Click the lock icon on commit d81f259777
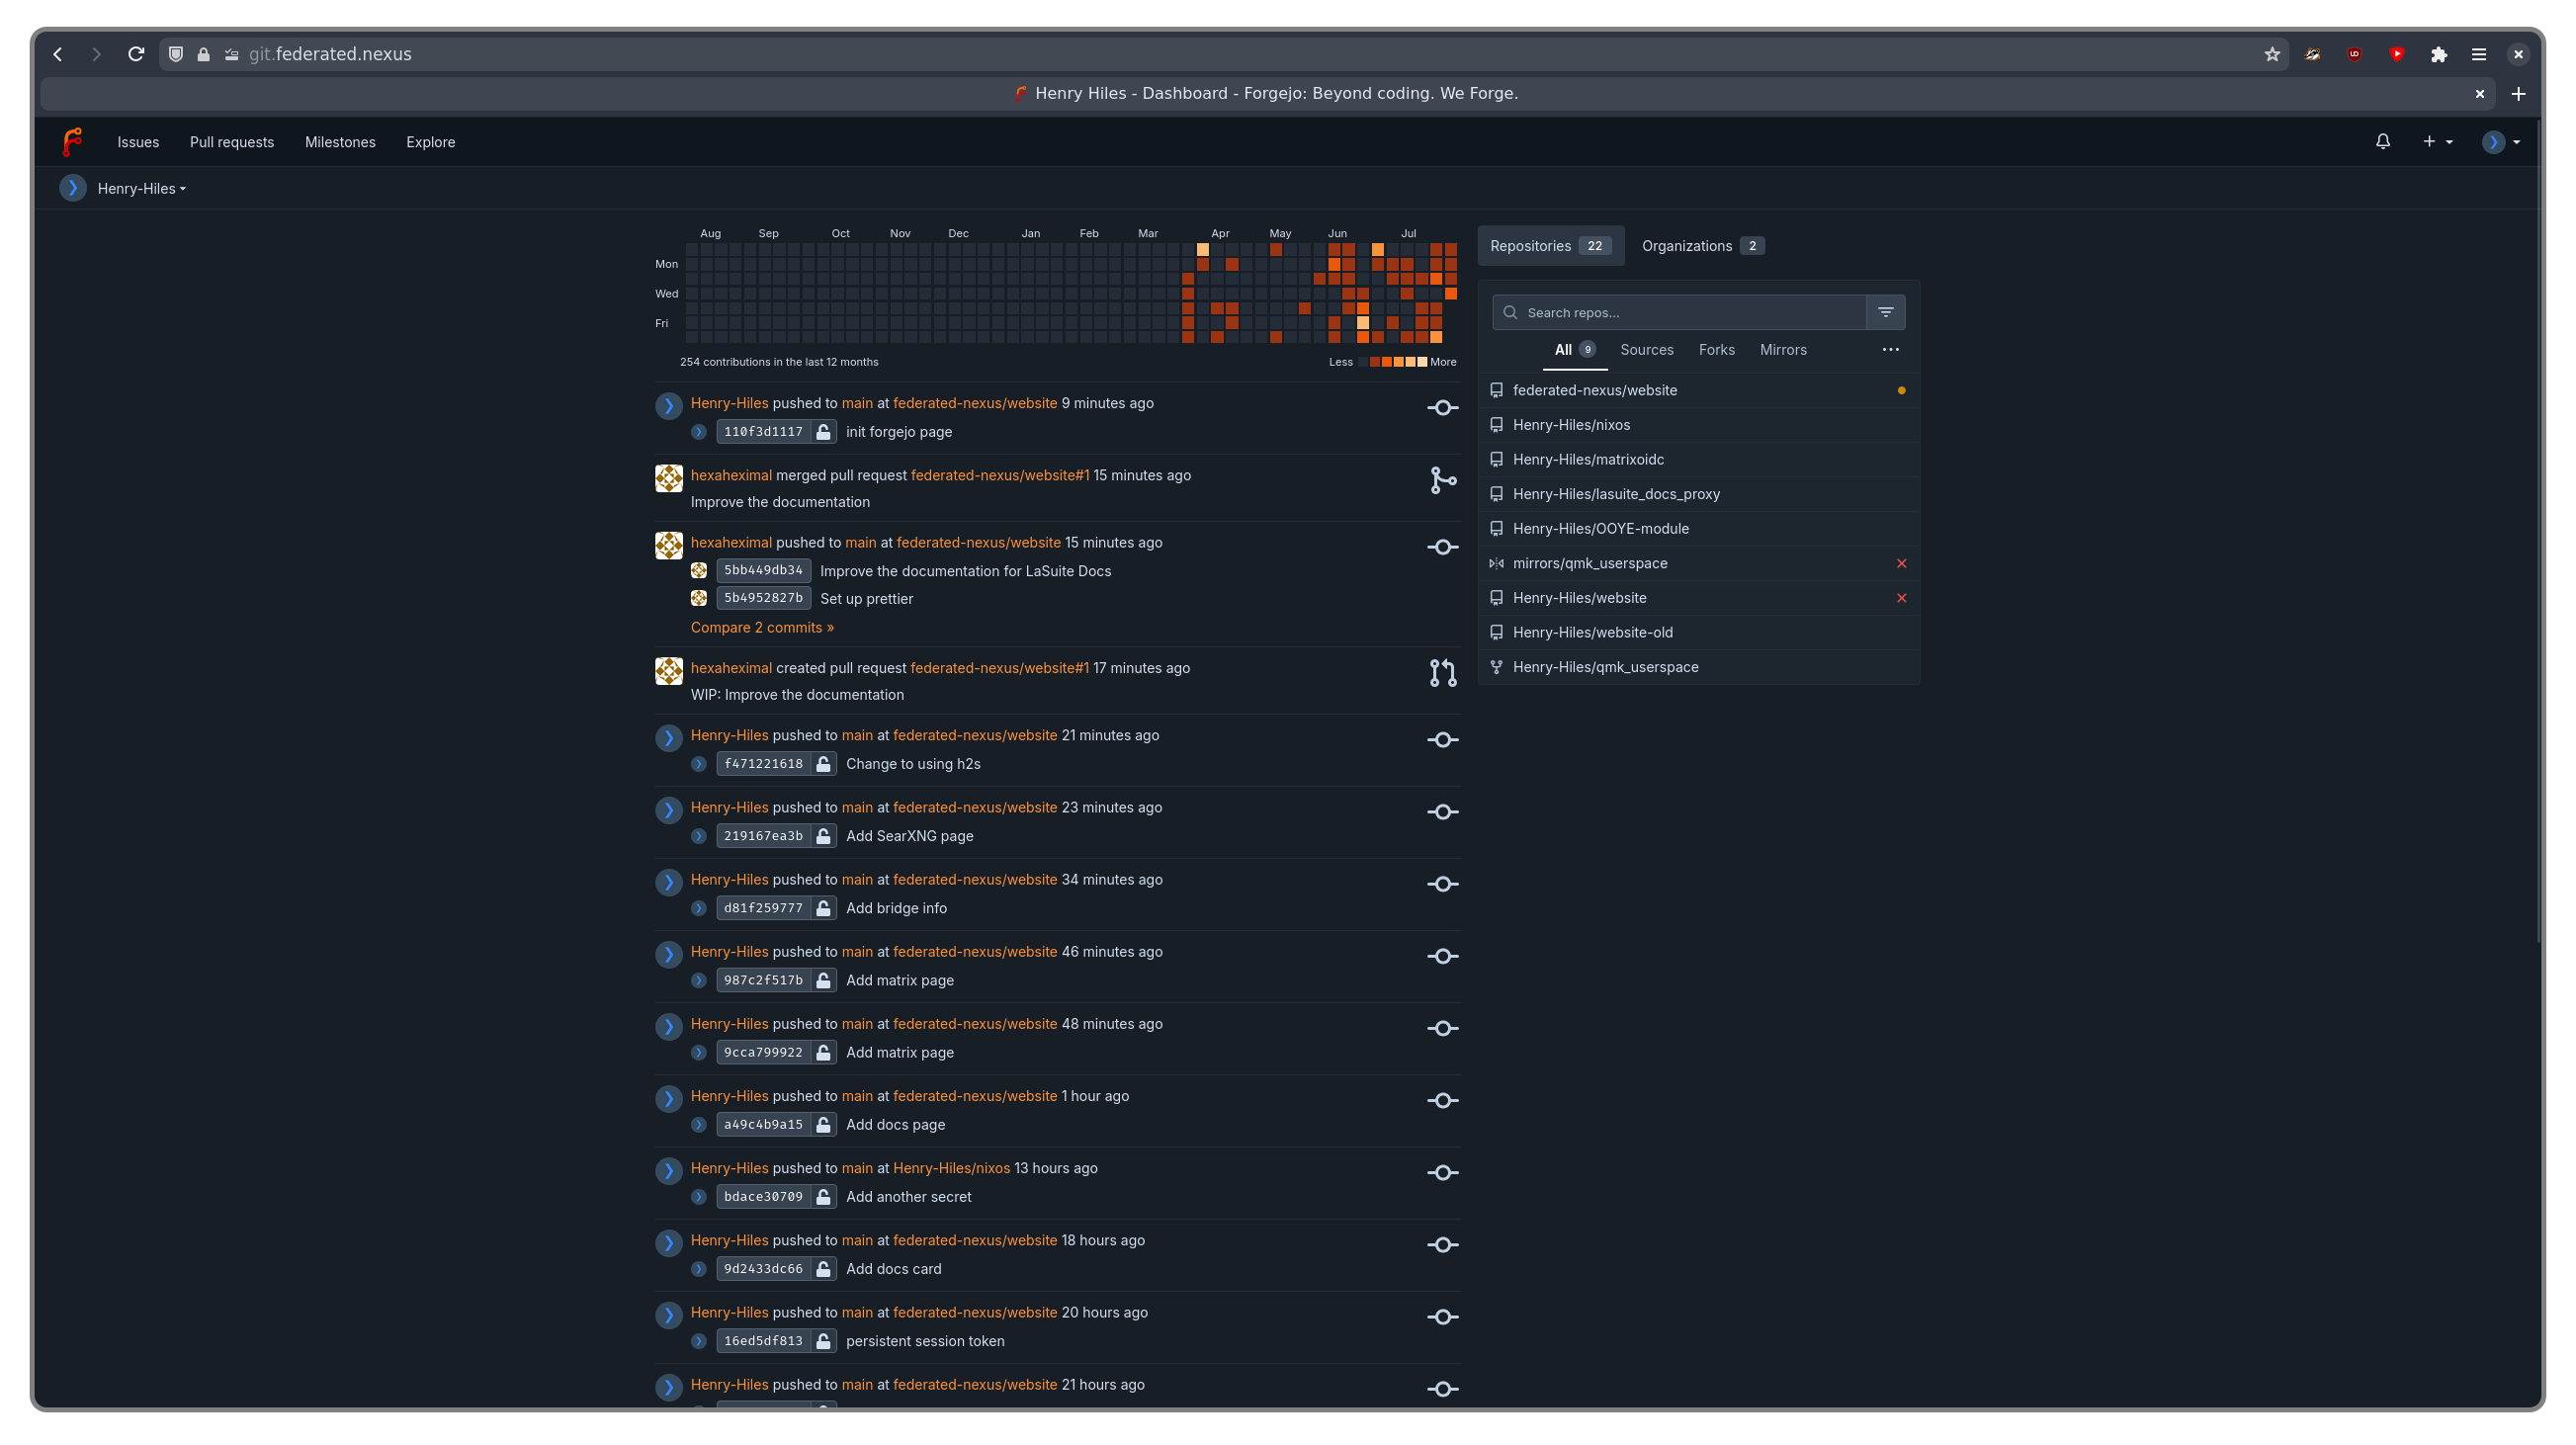Viewport: 2576px width, 1445px height. (823, 908)
